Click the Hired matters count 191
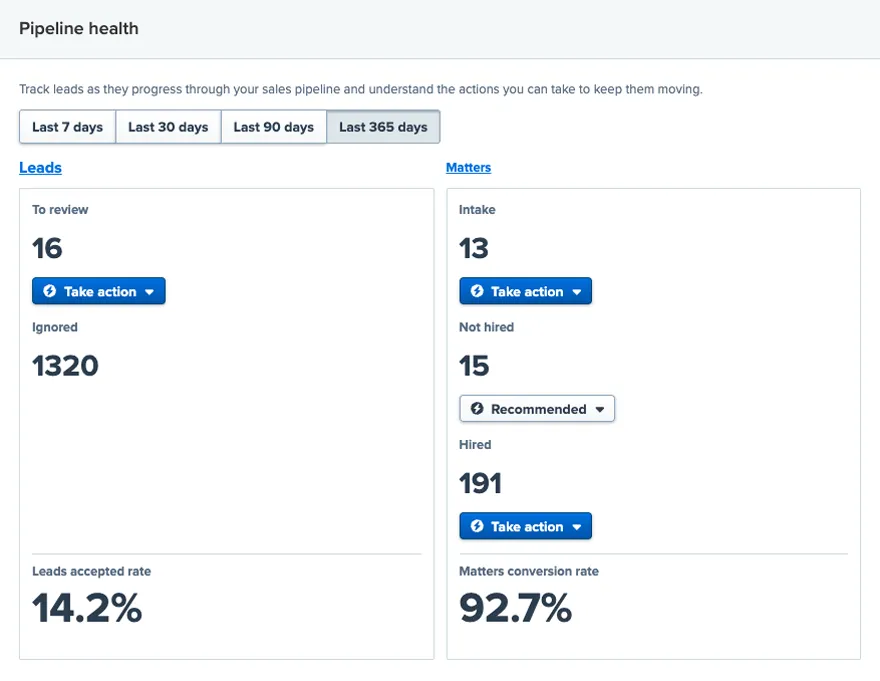The width and height of the screenshot is (880, 681). [480, 484]
